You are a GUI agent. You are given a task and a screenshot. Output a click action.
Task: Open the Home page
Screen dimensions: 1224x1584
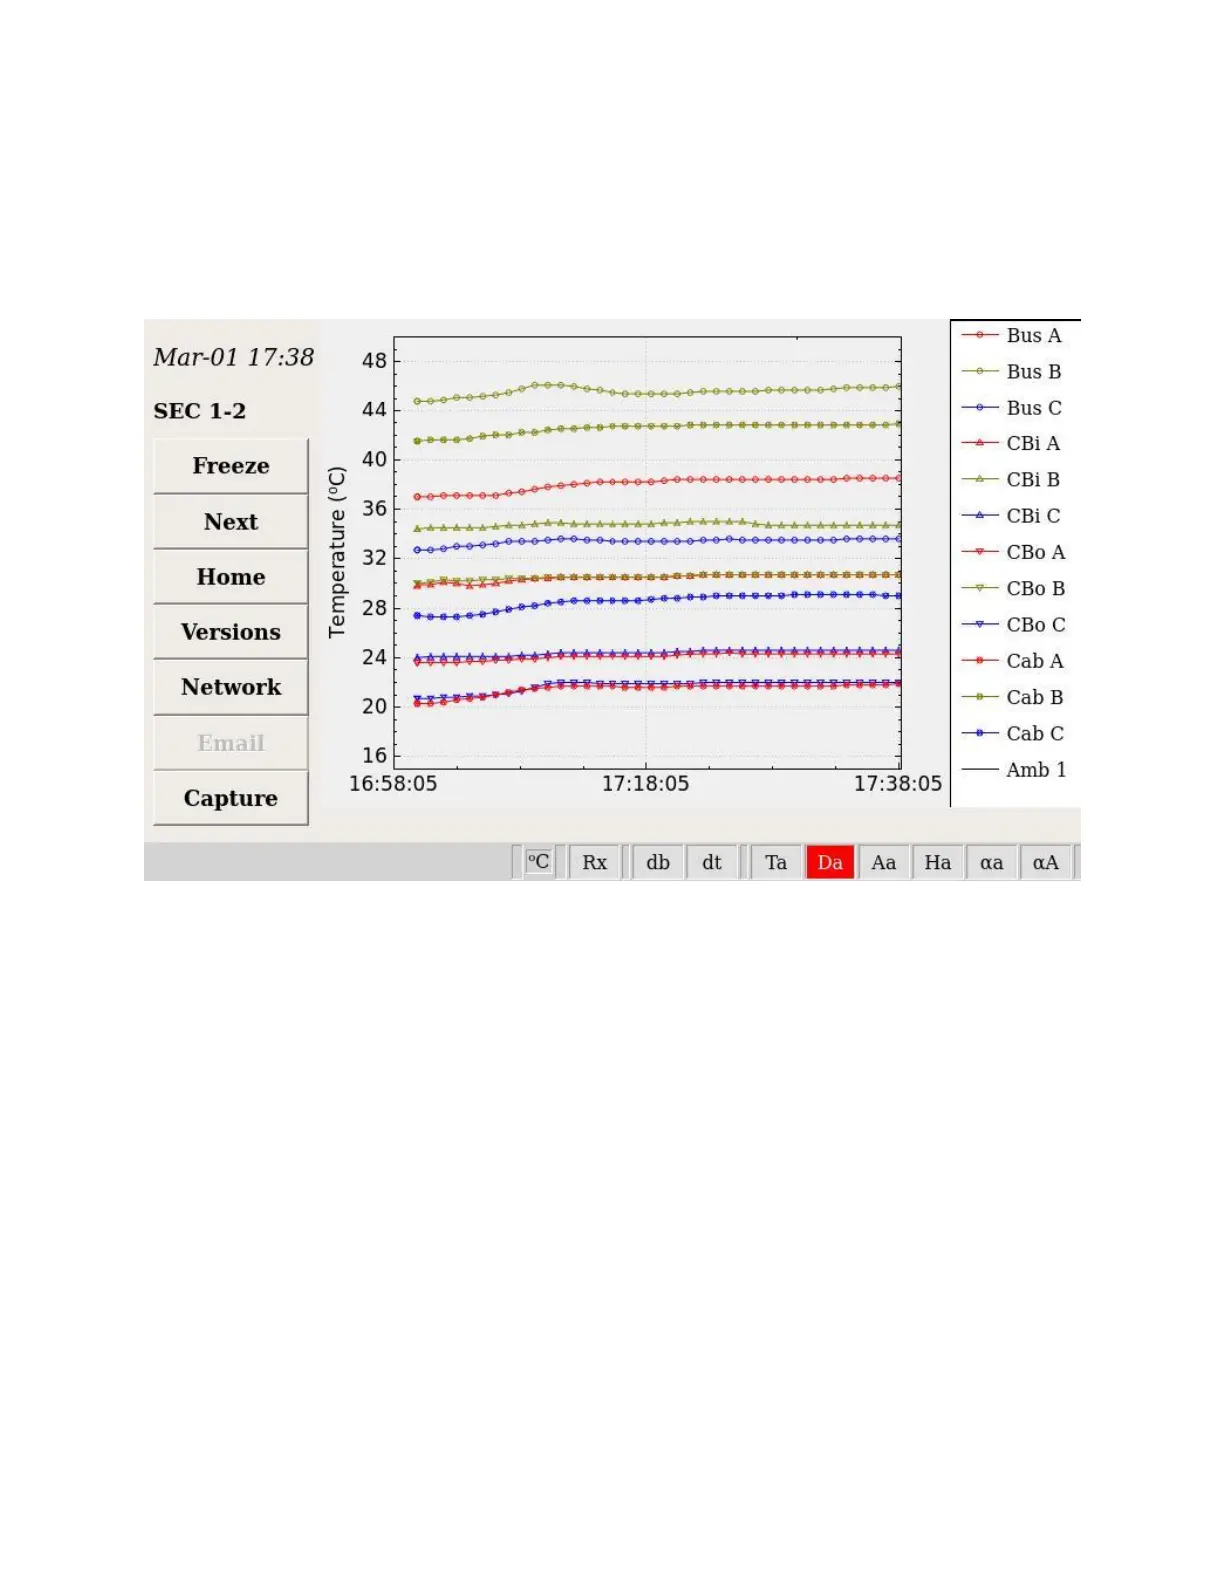coord(230,577)
